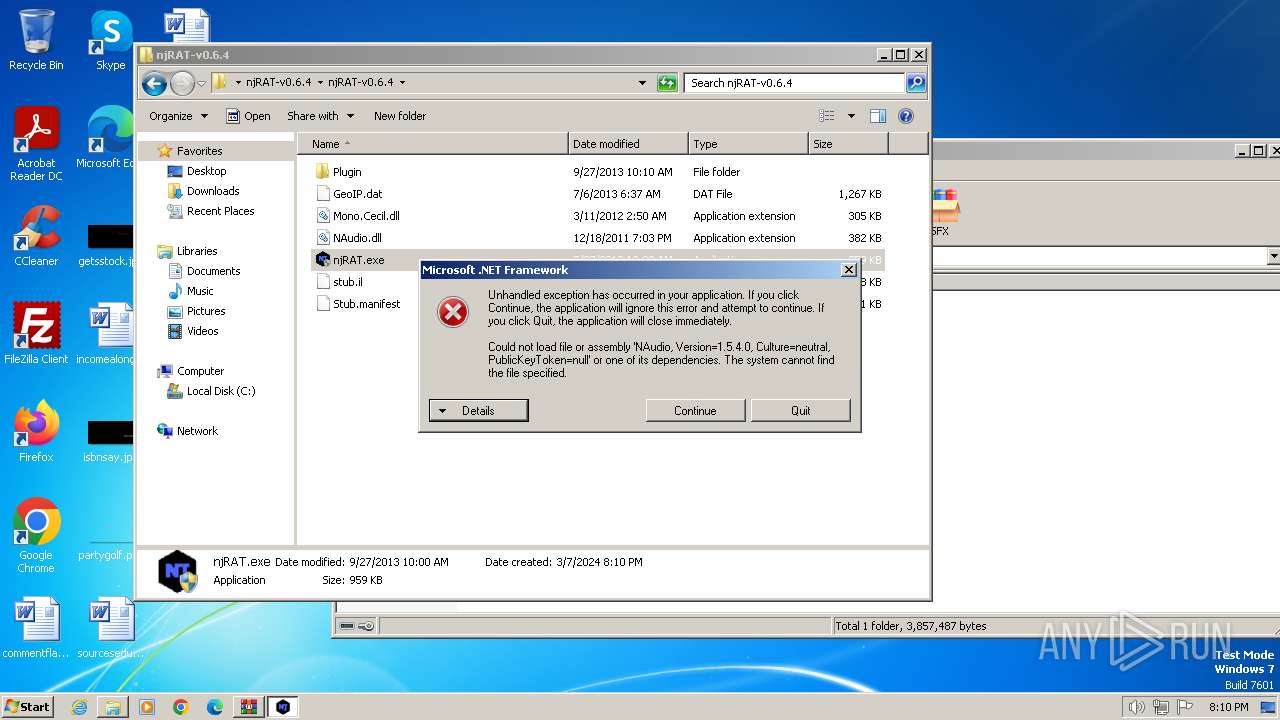Screen dimensions: 1280x720
Task: Expand the address bar history dropdown
Action: click(642, 83)
